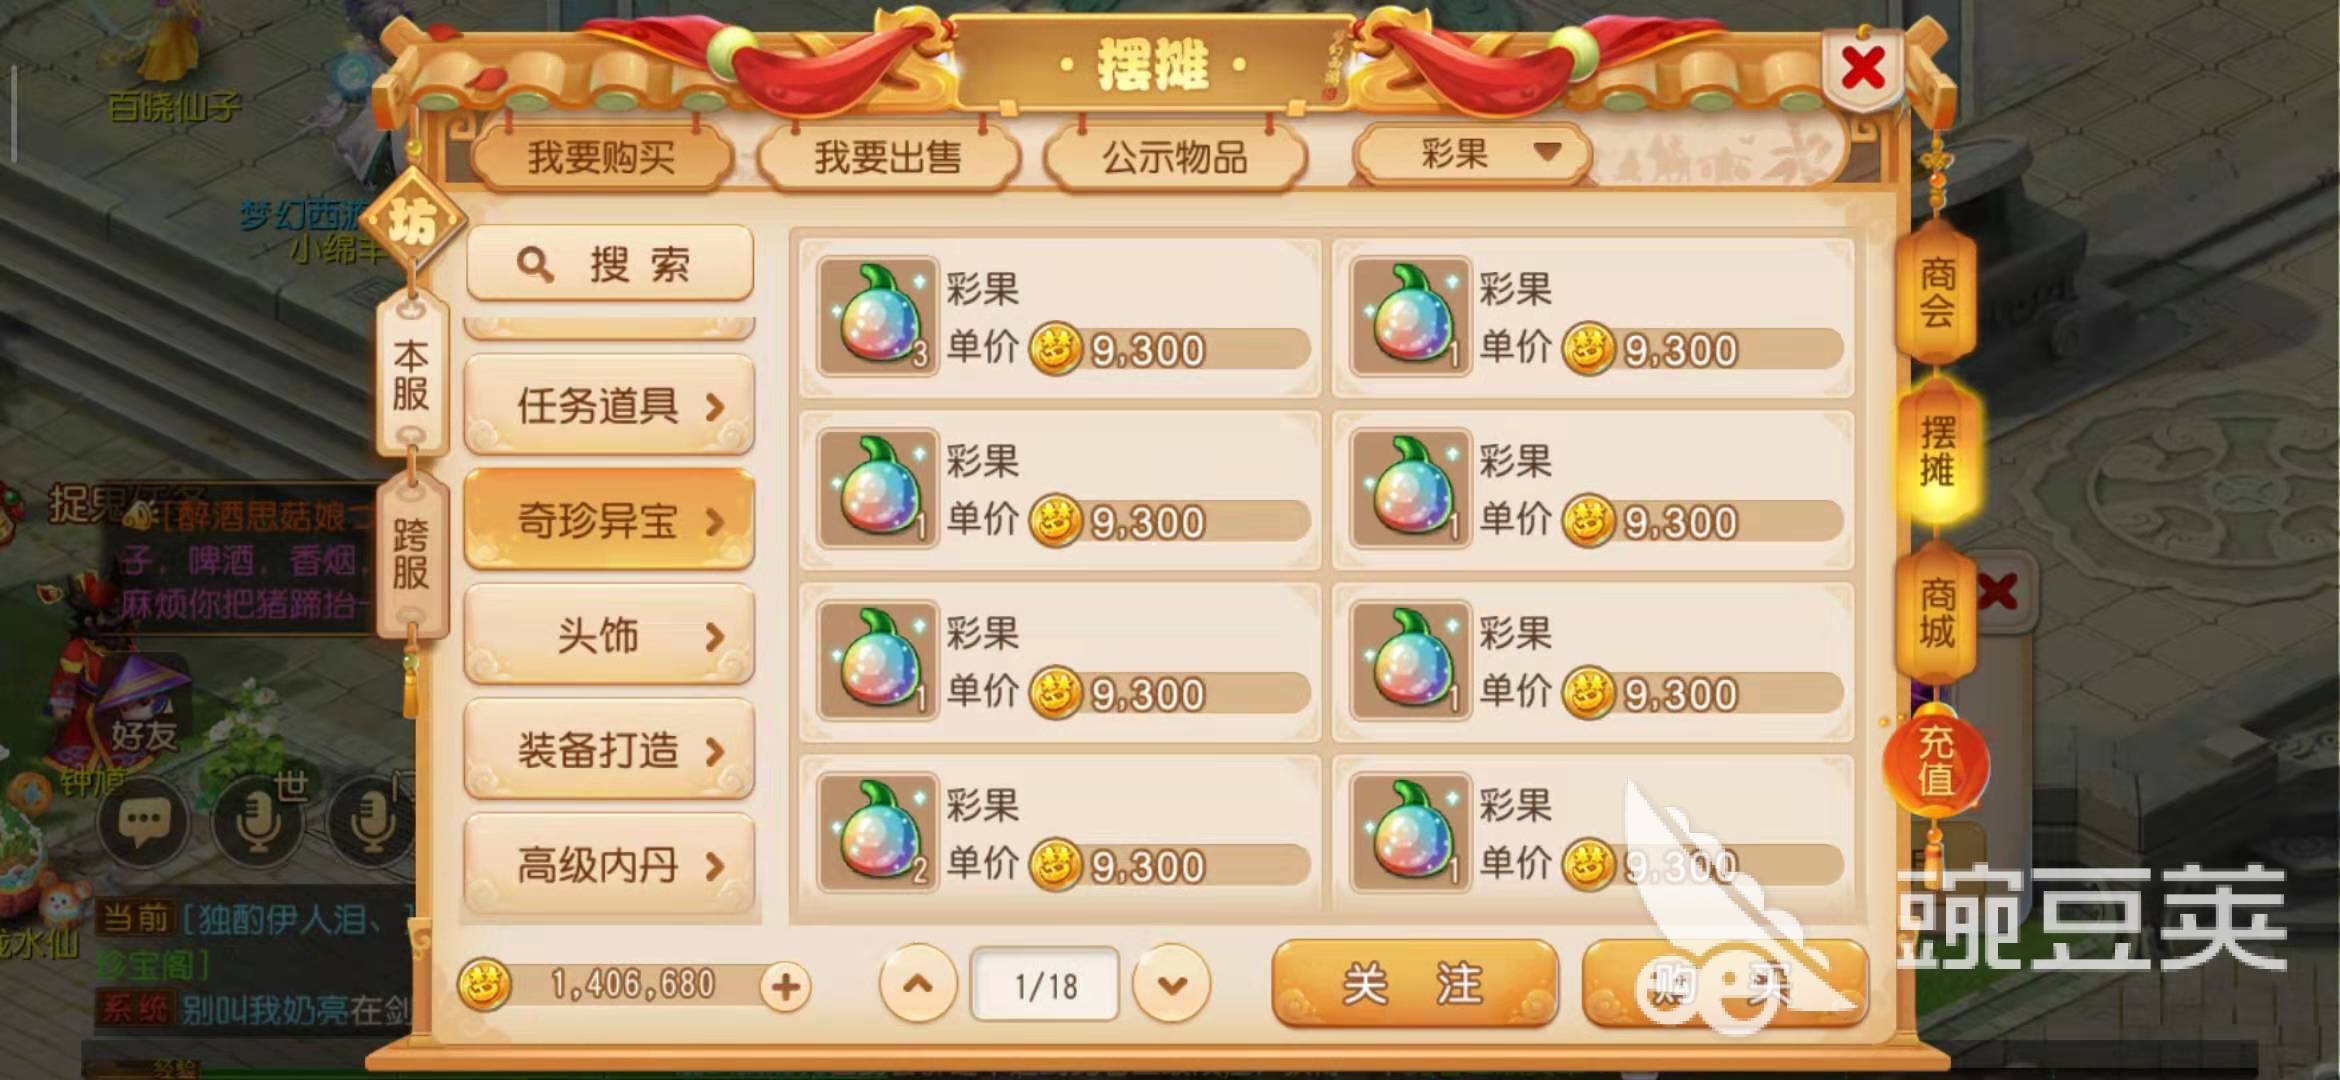The height and width of the screenshot is (1080, 2340).
Task: Open the 商会 side tab
Action: pyautogui.click(x=1937, y=292)
